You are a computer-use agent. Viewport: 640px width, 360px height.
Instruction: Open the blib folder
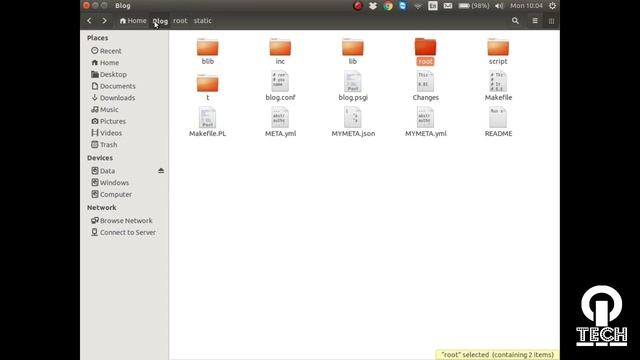coord(207,51)
